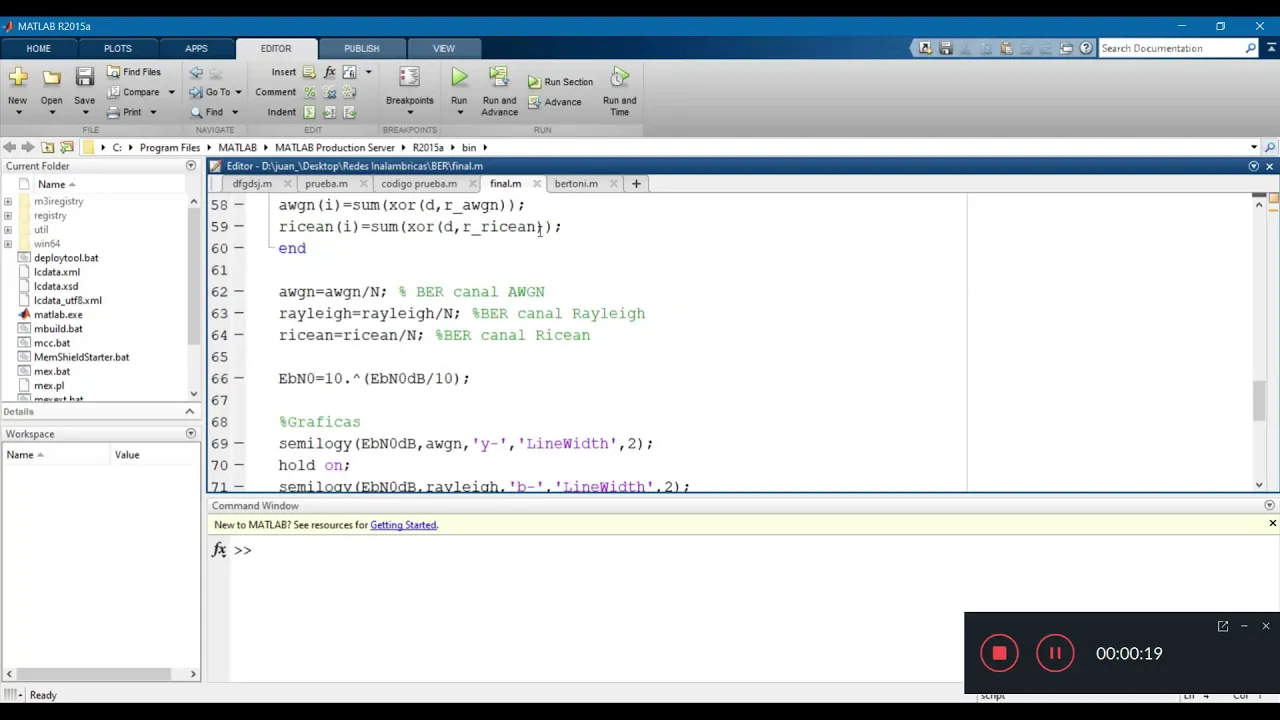Close the New to MATLAB banner
Screen dimensions: 1280x720
(1272, 524)
